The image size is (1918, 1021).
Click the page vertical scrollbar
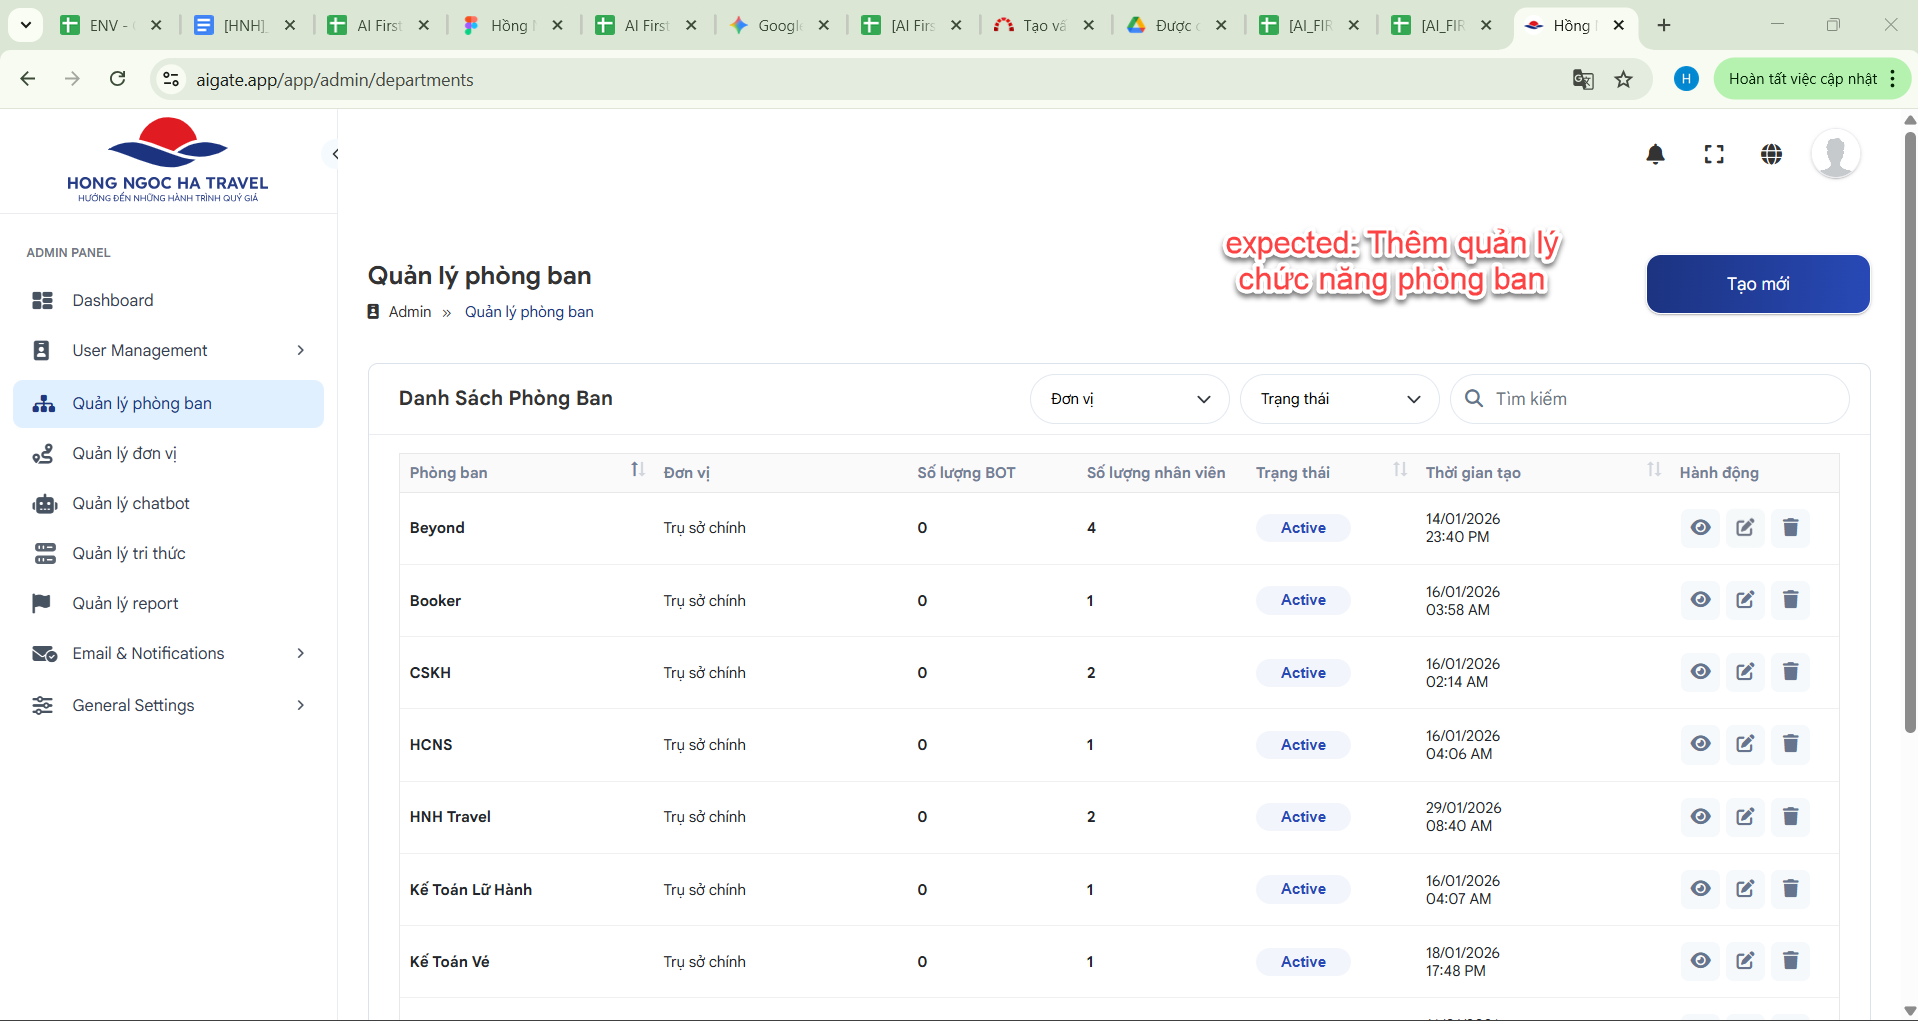pos(1909,430)
